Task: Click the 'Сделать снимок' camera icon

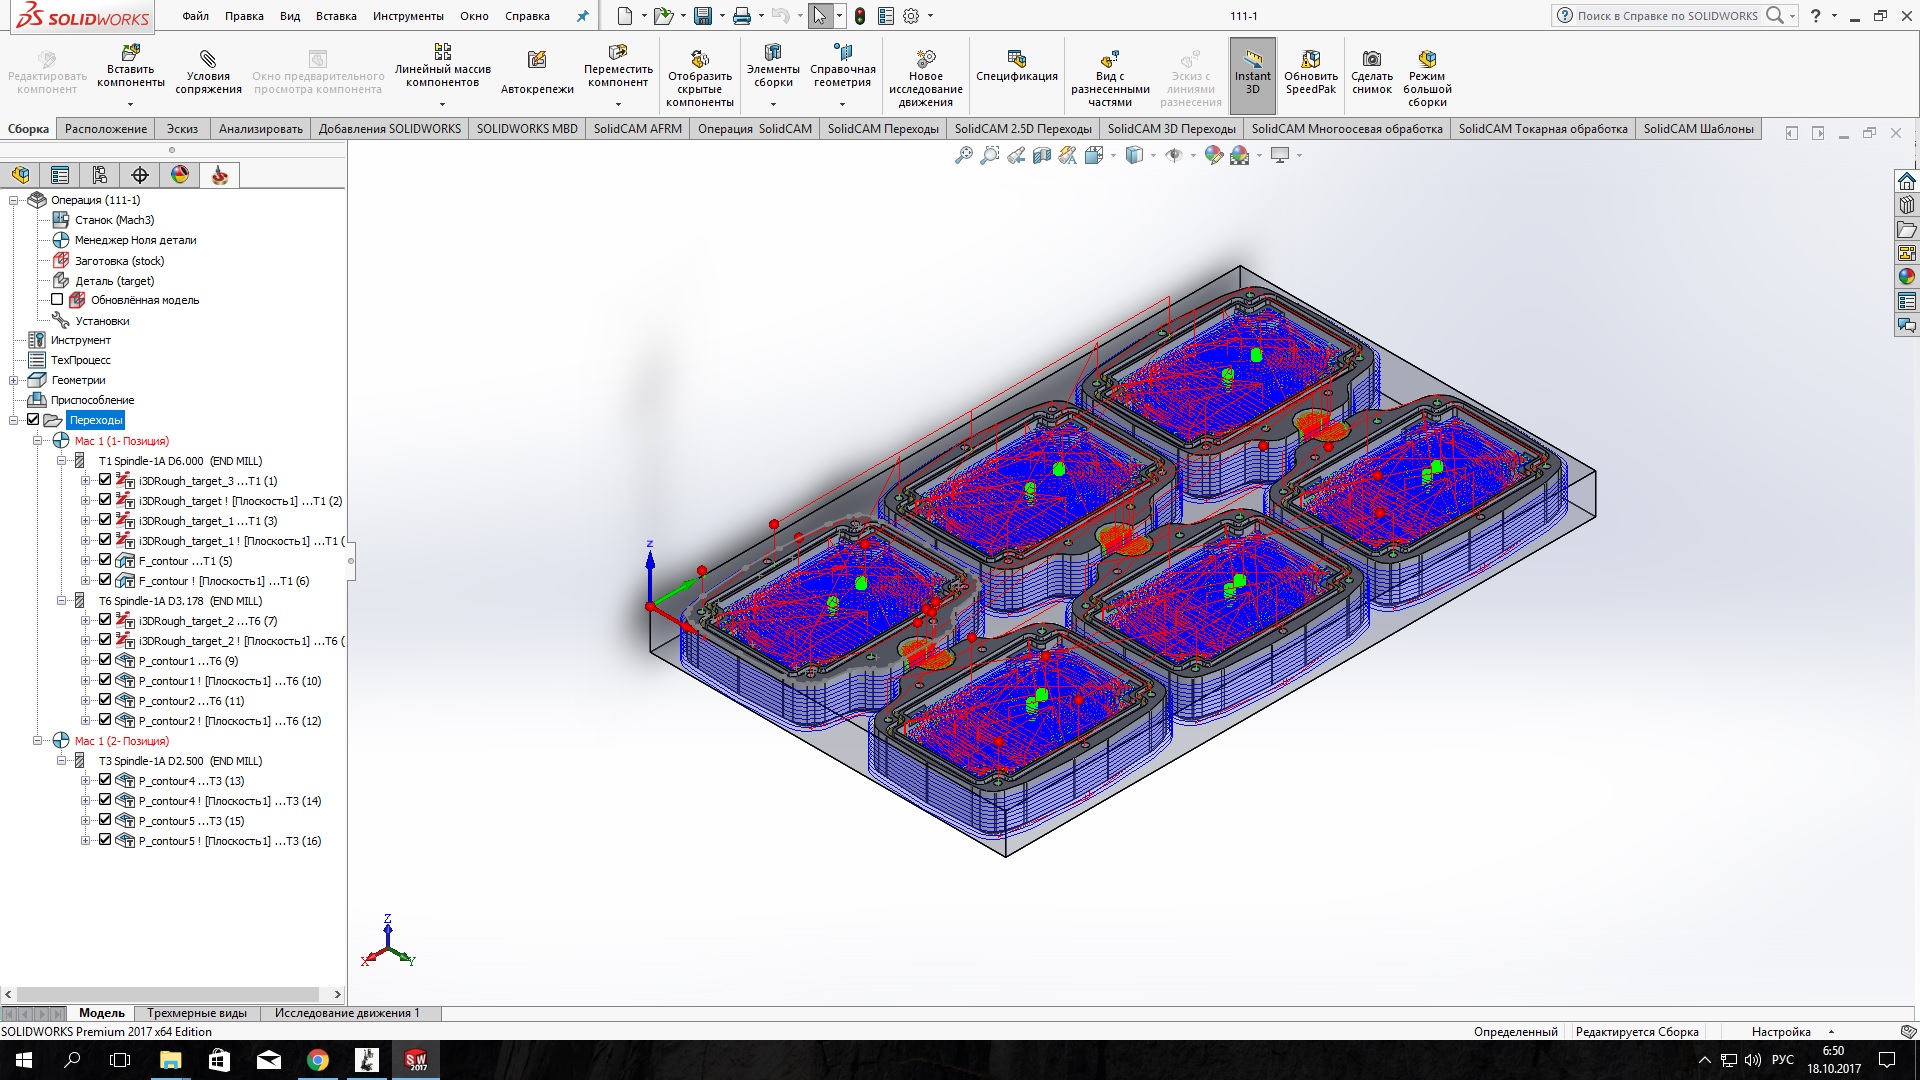Action: (x=1371, y=60)
